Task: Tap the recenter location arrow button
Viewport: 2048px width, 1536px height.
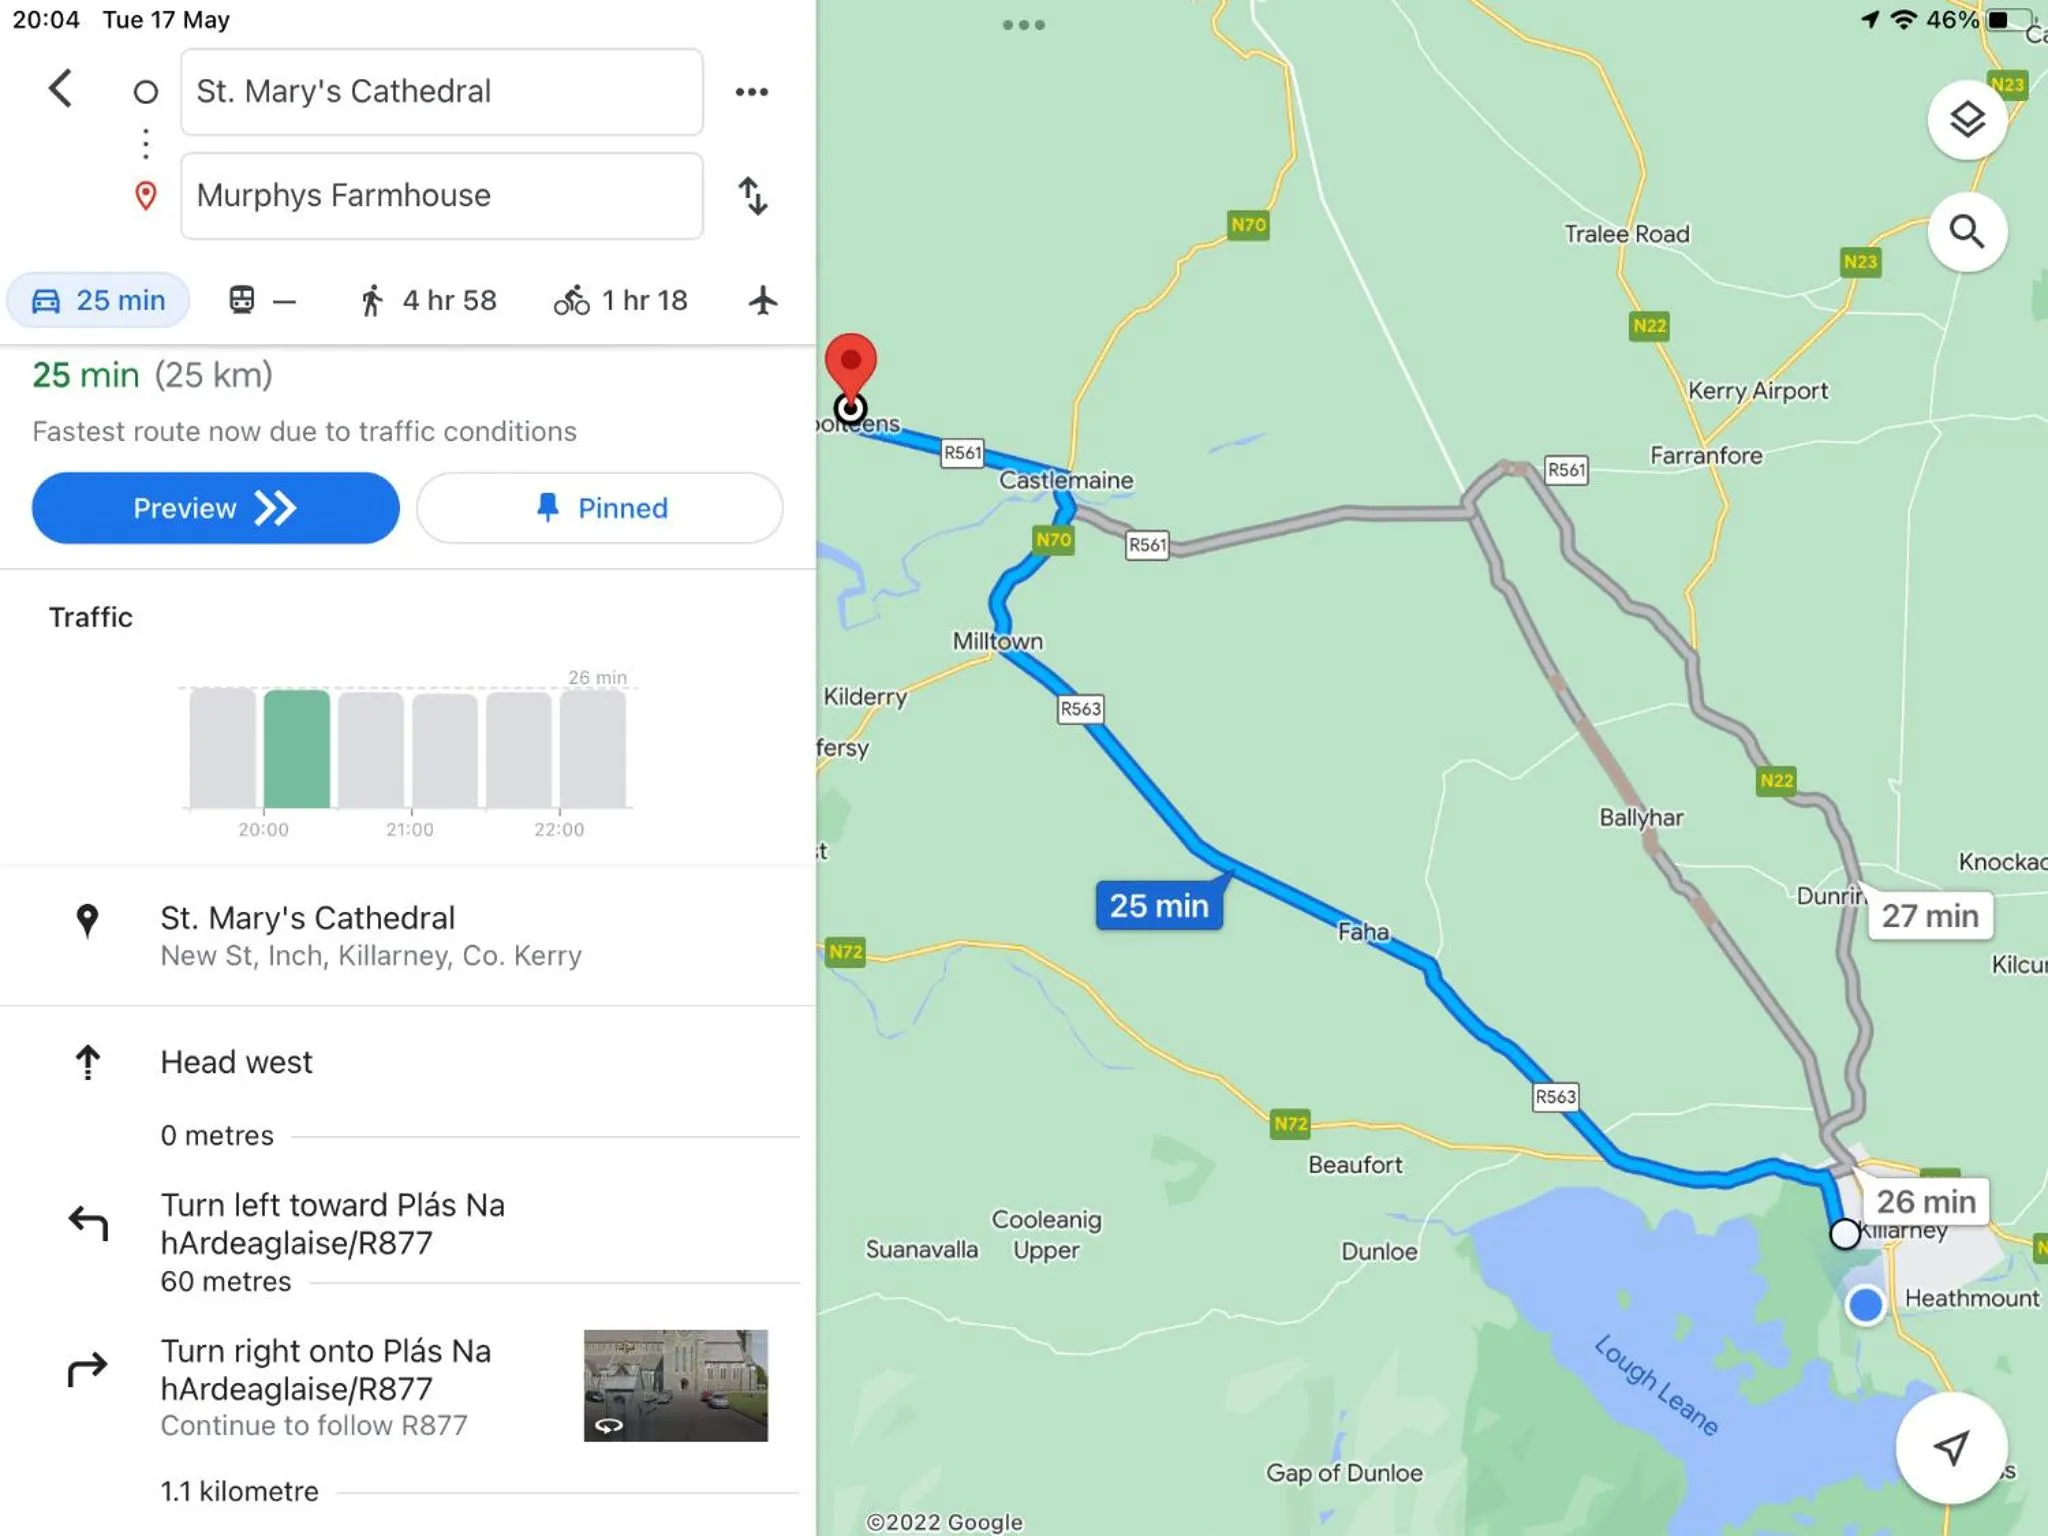Action: 1951,1447
